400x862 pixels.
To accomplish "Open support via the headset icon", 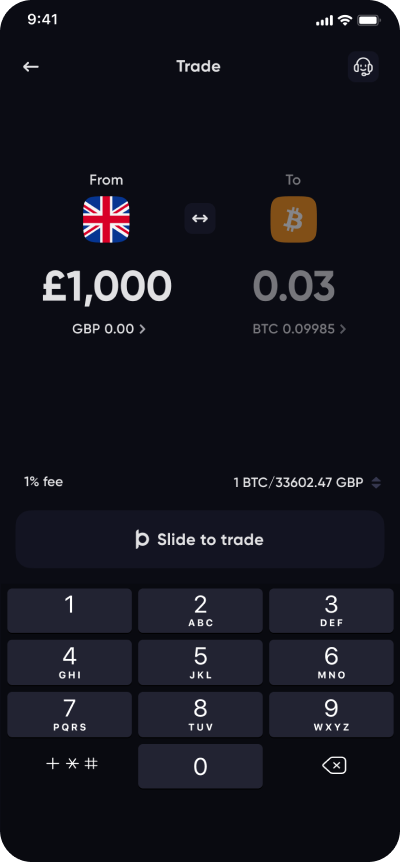I will tap(363, 67).
